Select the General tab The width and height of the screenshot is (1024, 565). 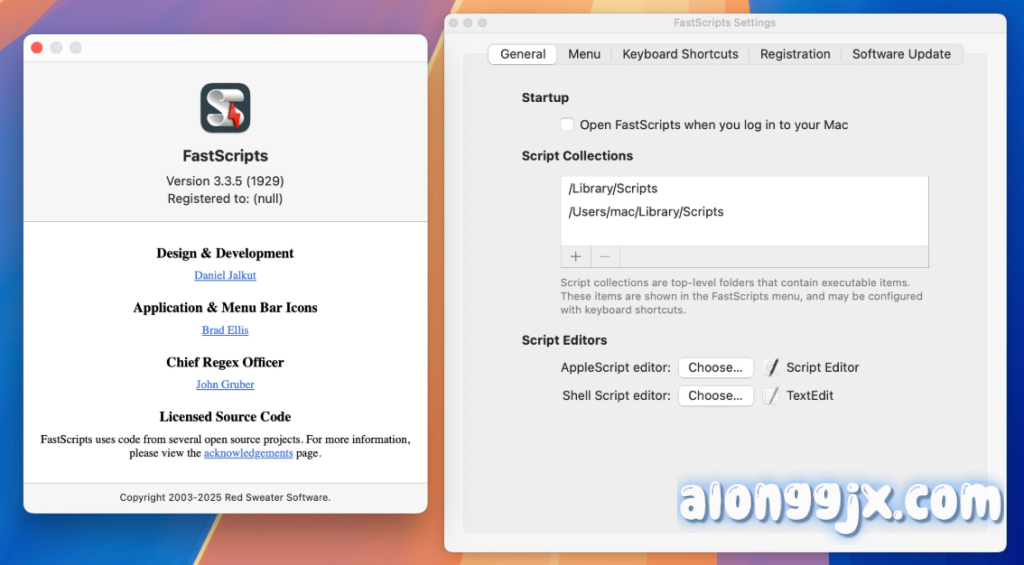pos(523,54)
